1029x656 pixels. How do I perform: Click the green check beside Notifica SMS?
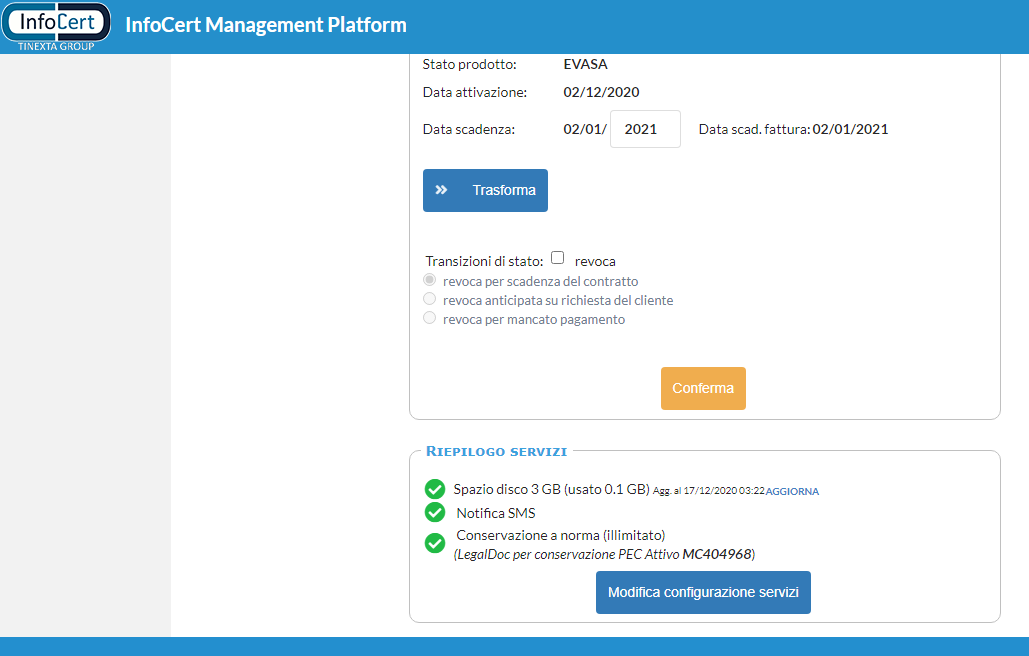435,512
